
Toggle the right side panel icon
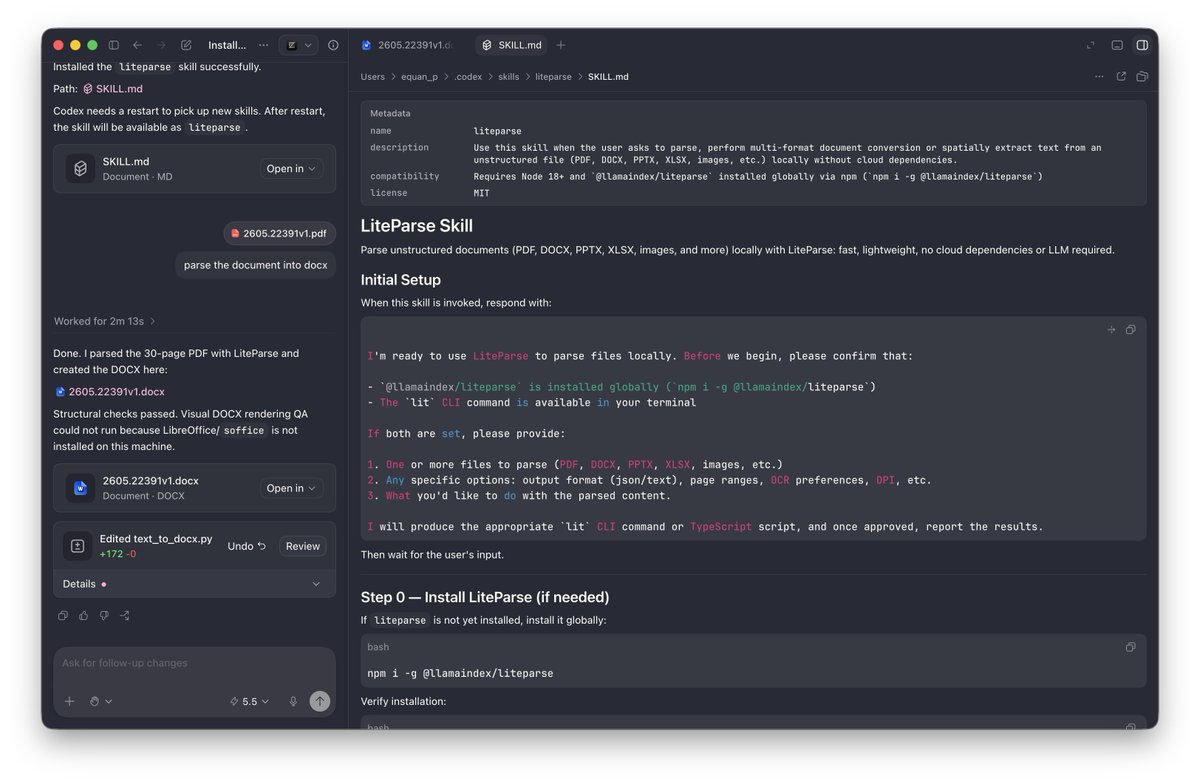click(1142, 45)
